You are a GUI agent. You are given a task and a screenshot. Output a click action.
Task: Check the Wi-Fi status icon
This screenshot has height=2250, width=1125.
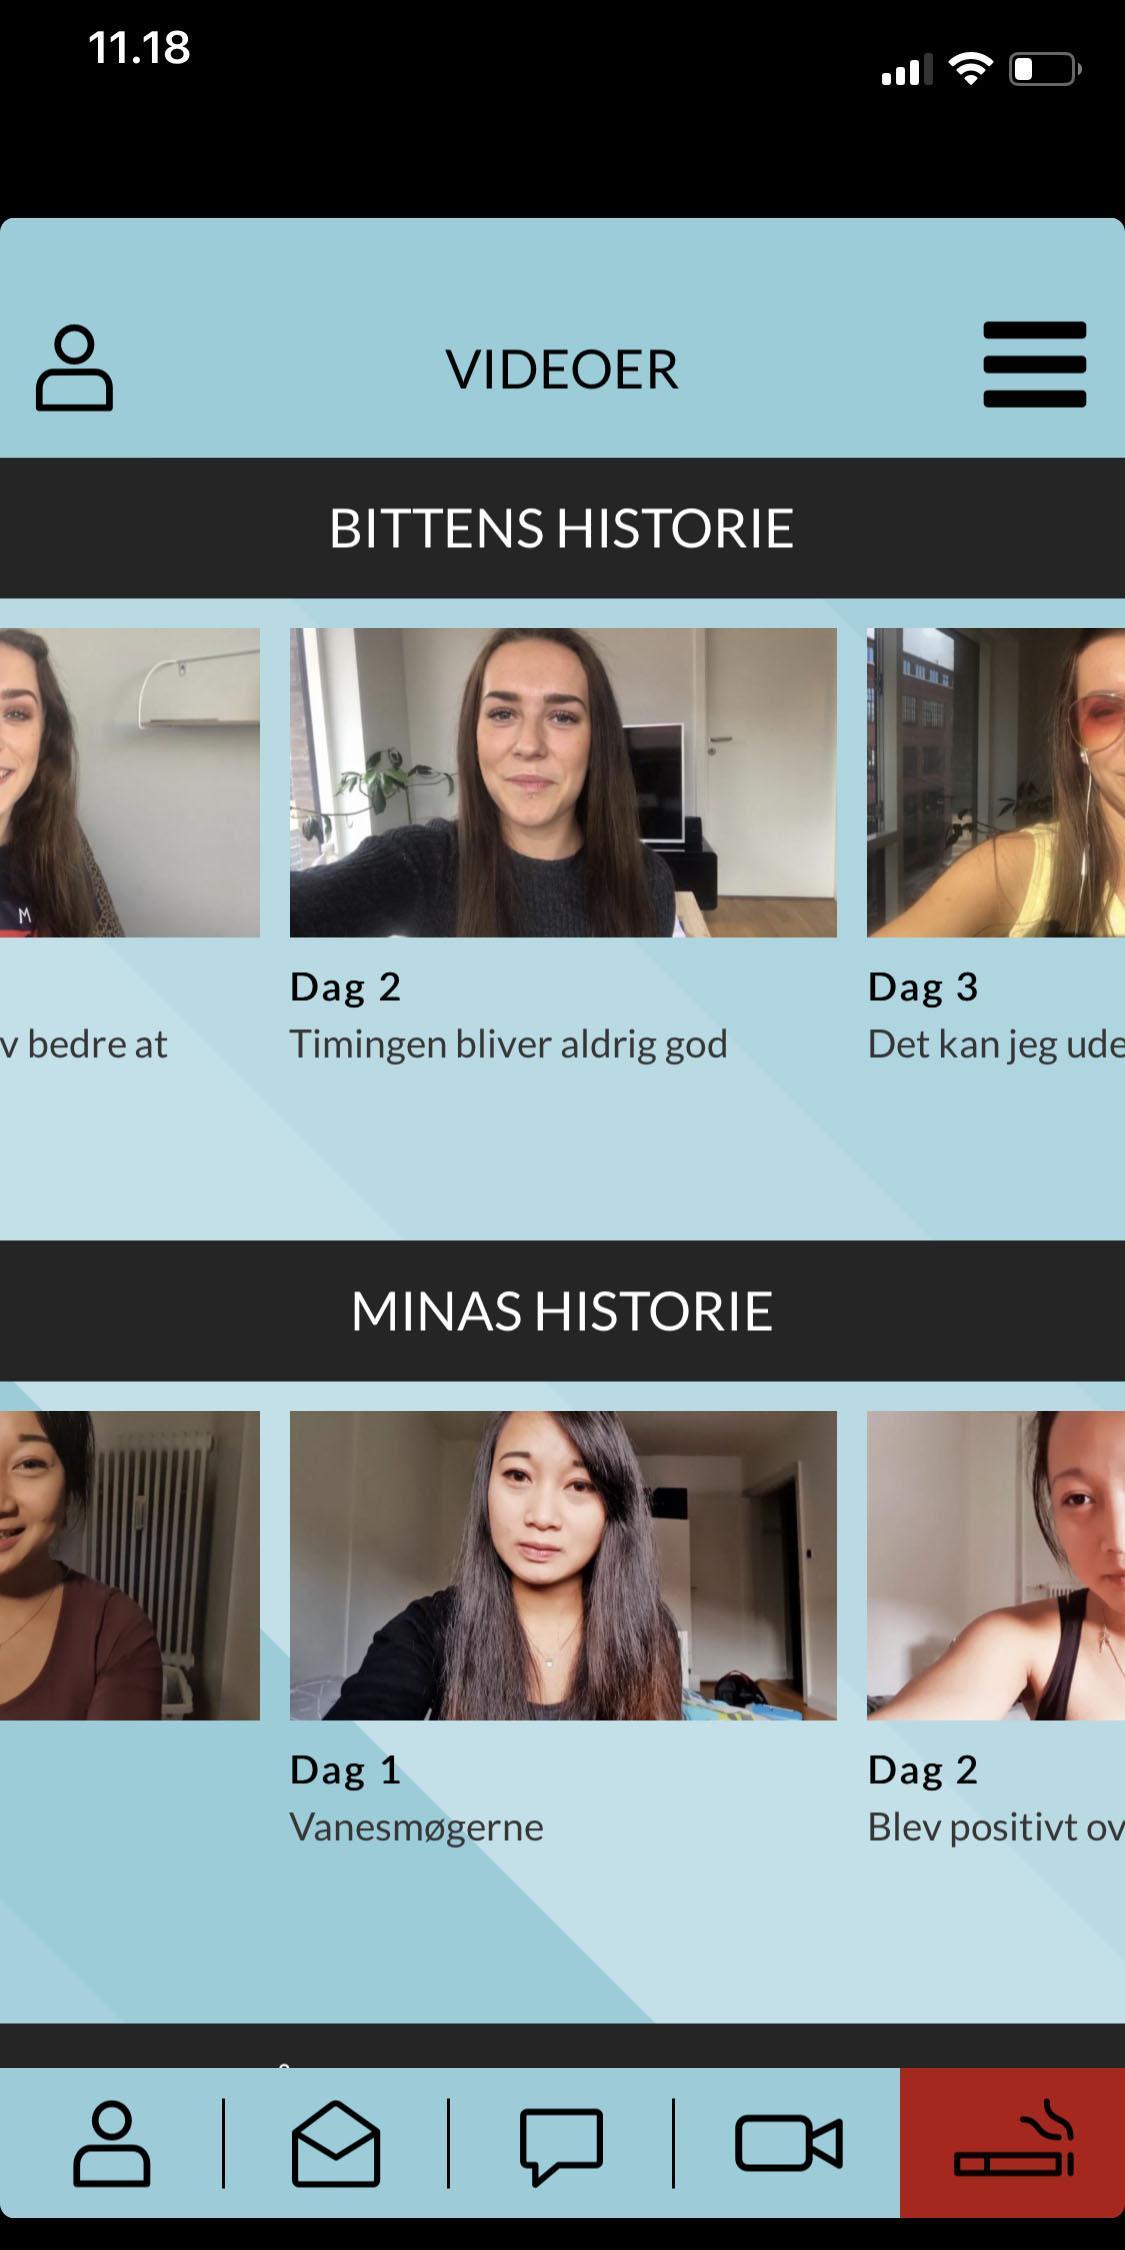(x=970, y=68)
